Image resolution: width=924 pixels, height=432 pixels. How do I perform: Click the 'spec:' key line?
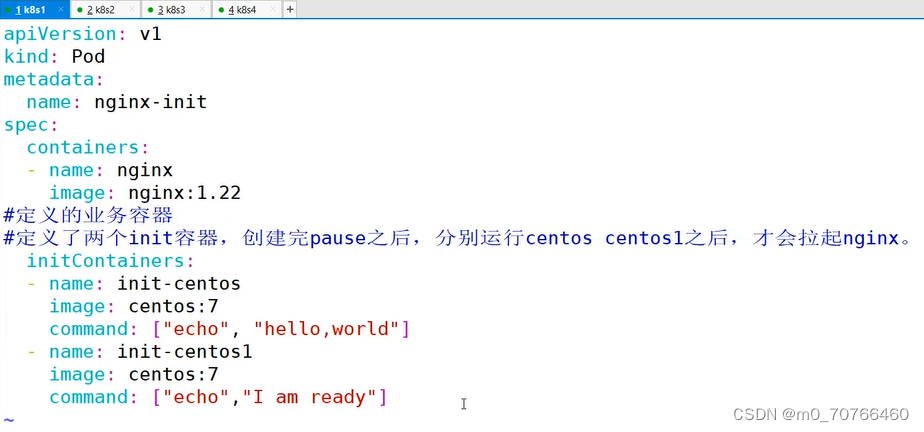(x=31, y=125)
